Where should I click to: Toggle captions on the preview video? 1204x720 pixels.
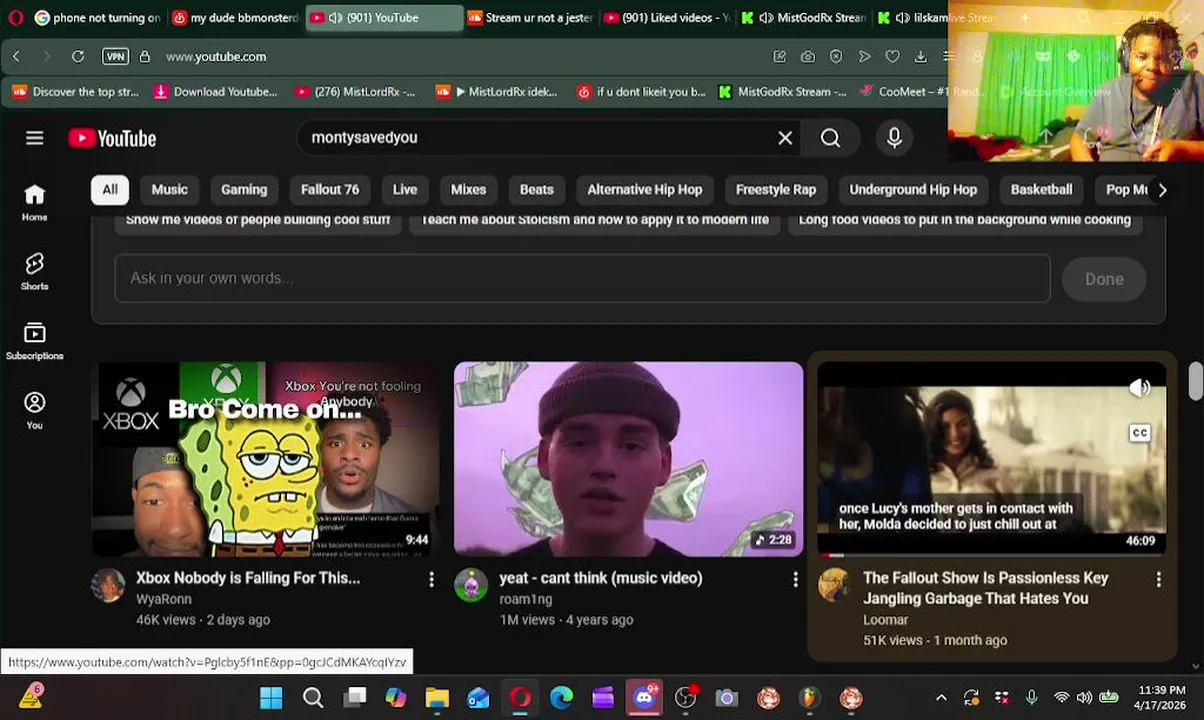[1140, 433]
